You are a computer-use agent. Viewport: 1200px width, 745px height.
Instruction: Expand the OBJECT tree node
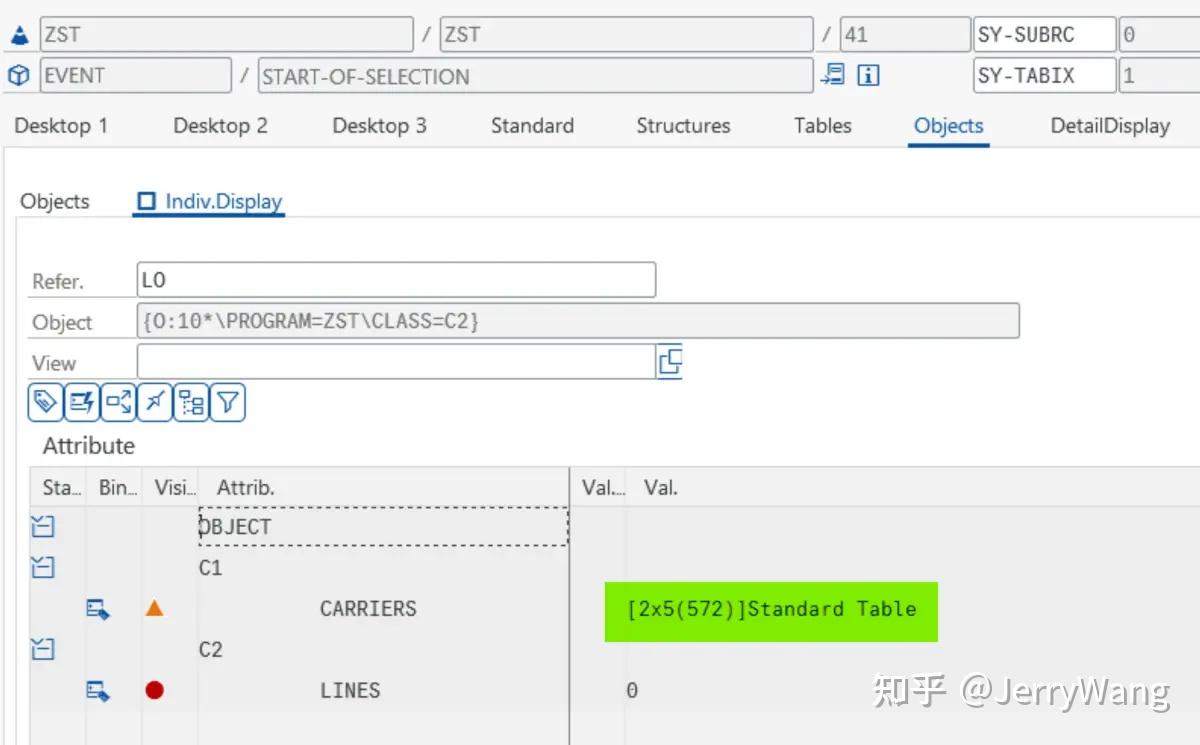click(41, 526)
